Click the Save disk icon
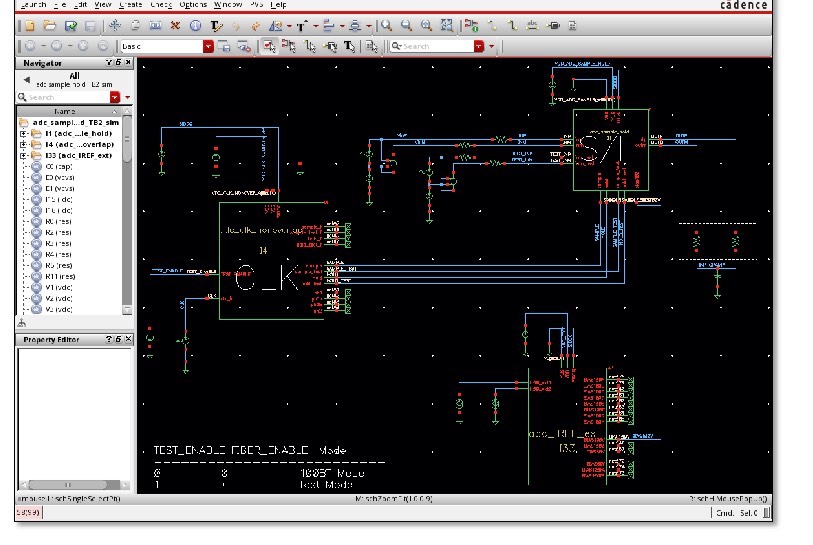813x545 pixels. coord(90,25)
